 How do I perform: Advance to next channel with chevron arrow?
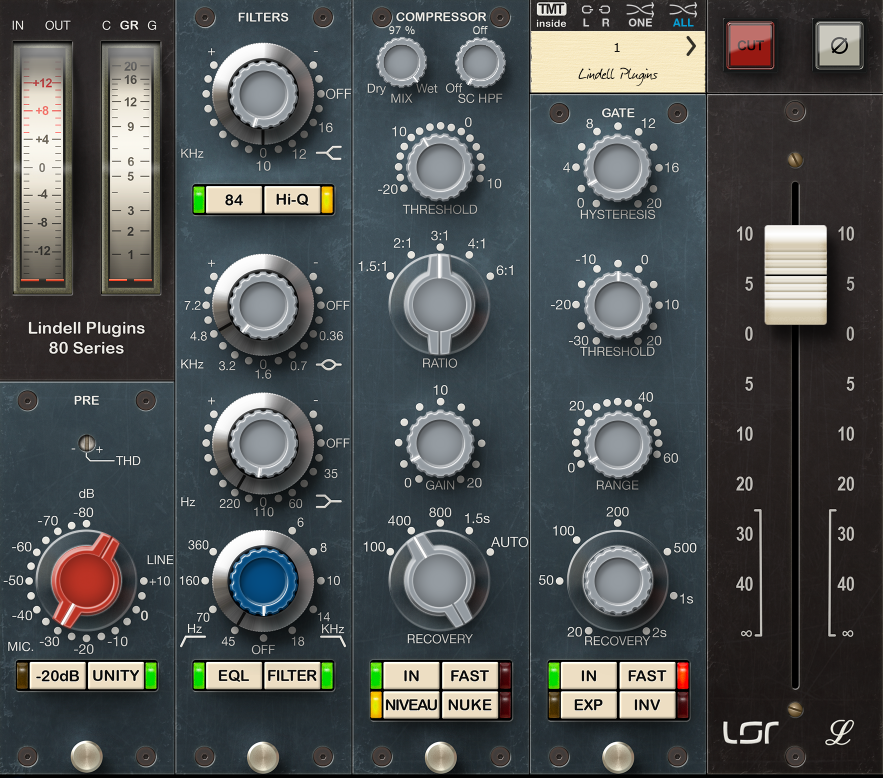691,47
